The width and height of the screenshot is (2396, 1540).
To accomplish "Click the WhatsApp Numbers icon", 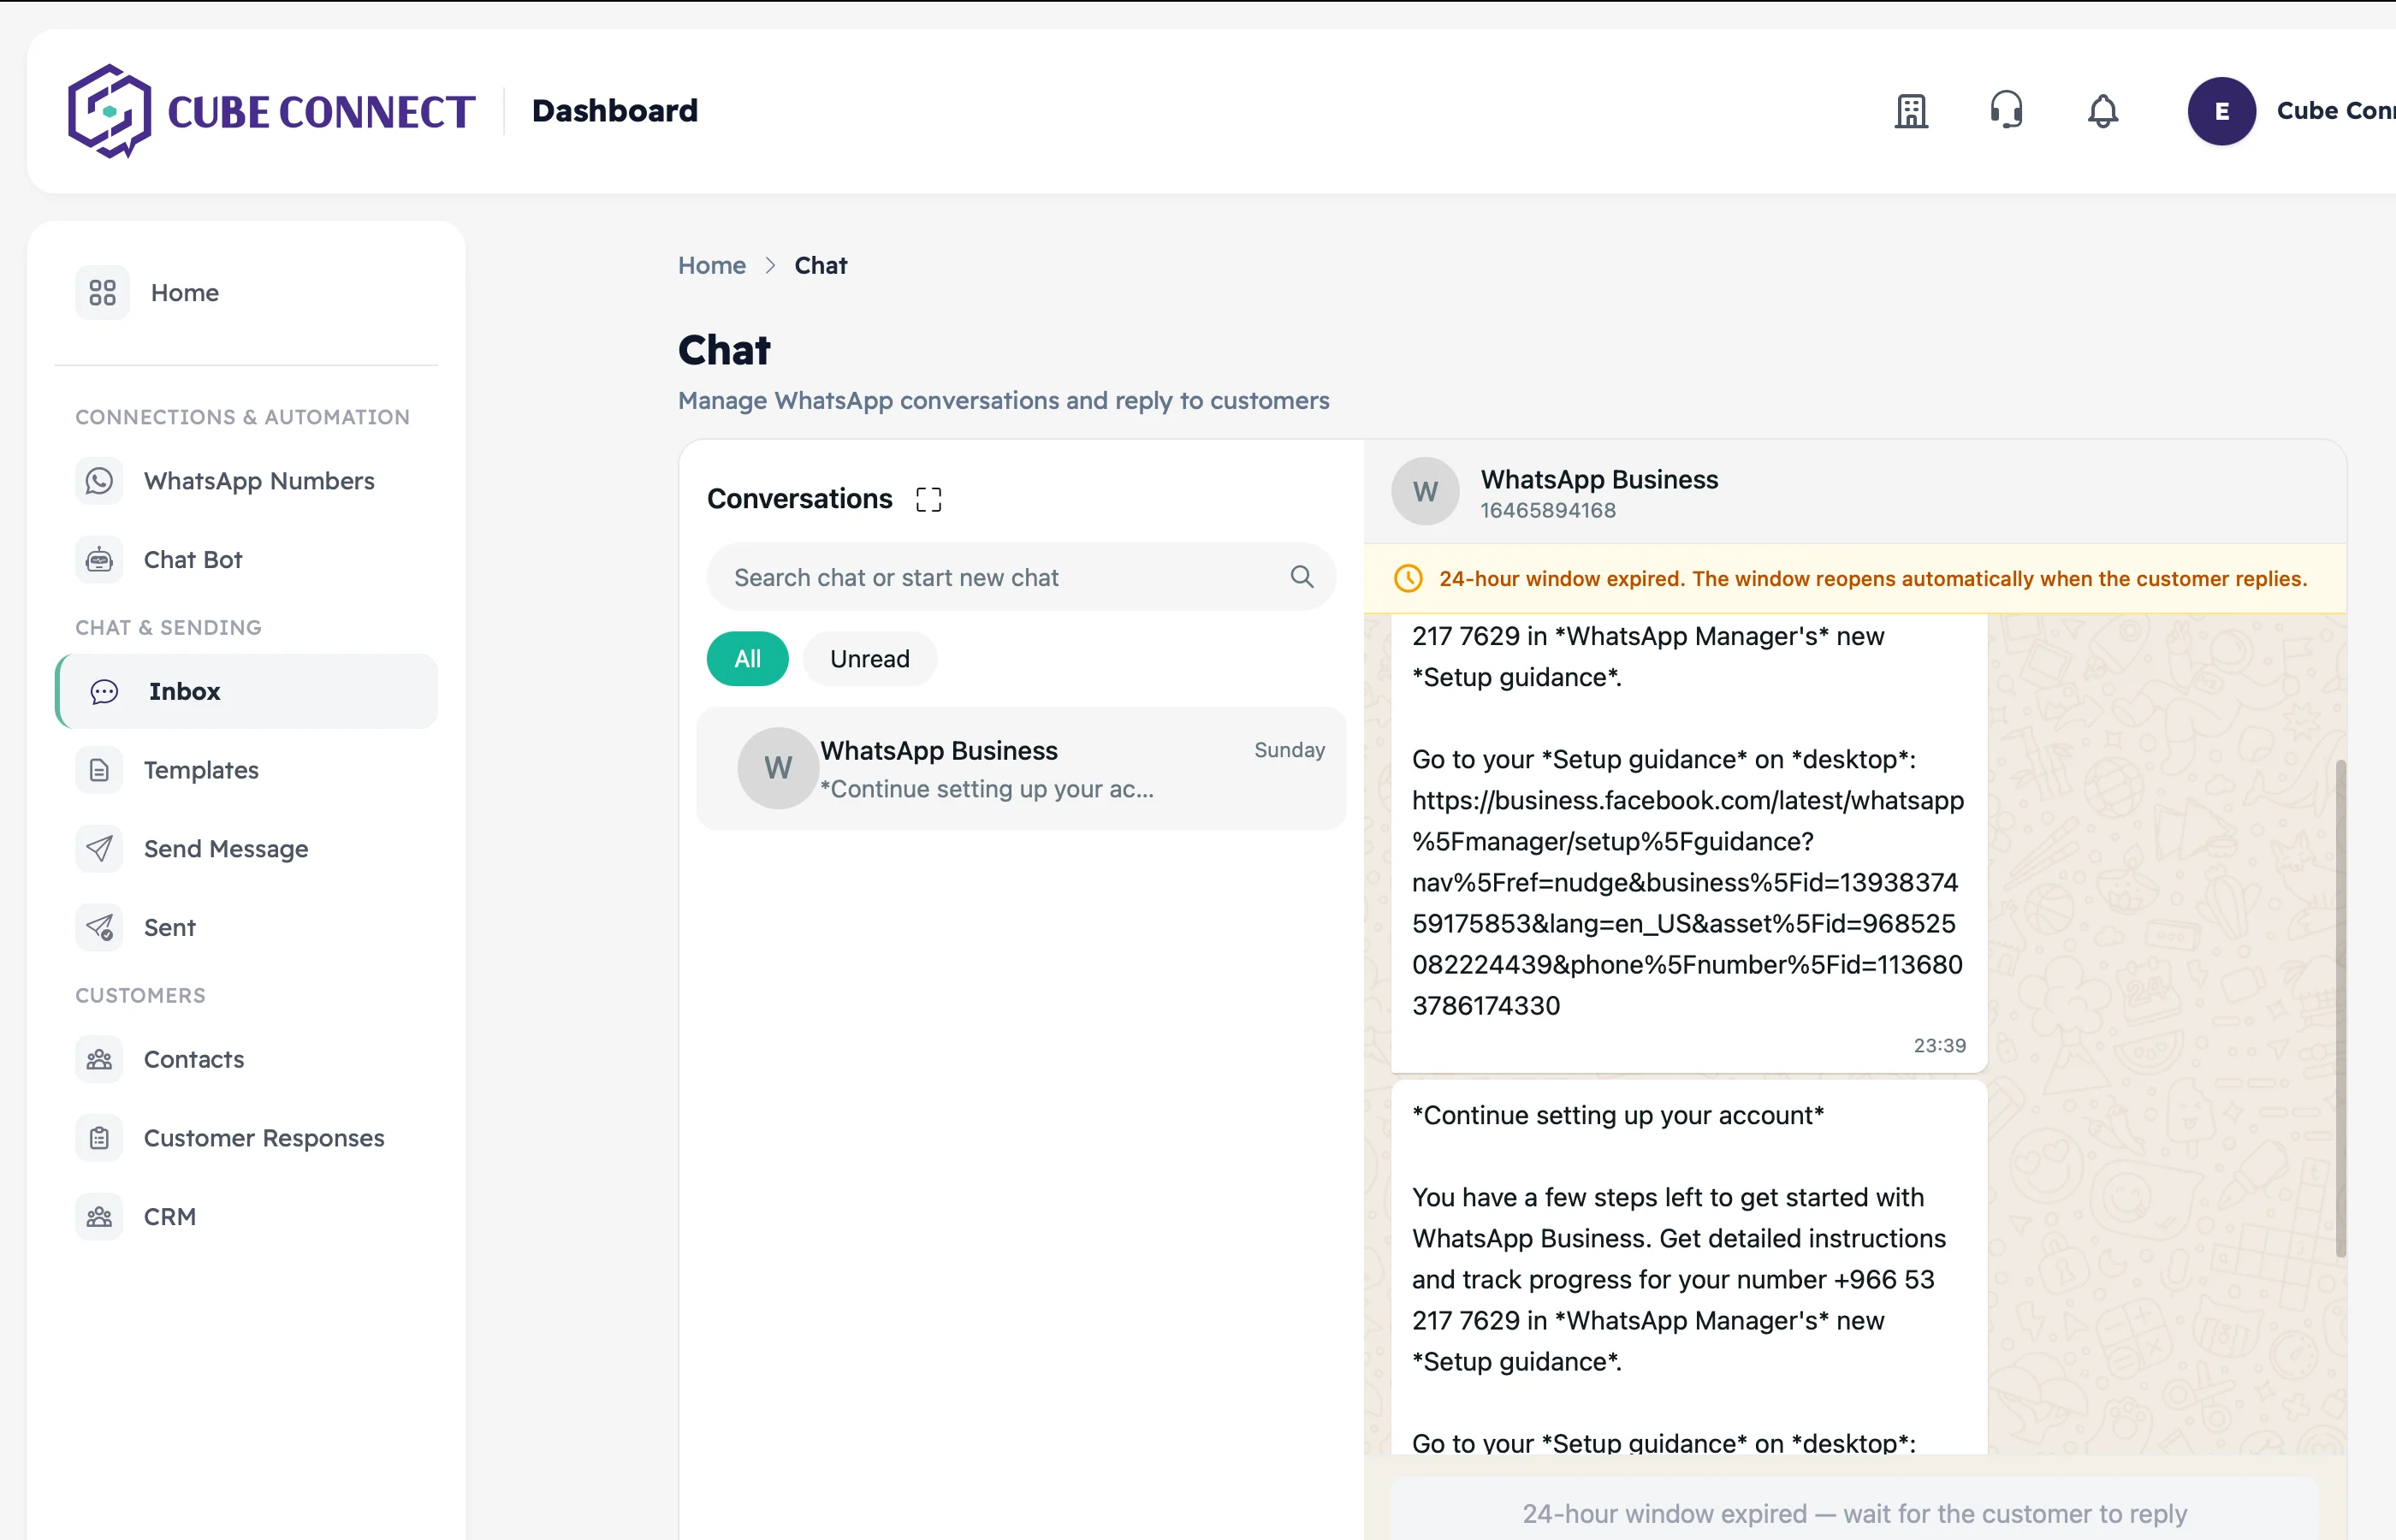I will 99,481.
